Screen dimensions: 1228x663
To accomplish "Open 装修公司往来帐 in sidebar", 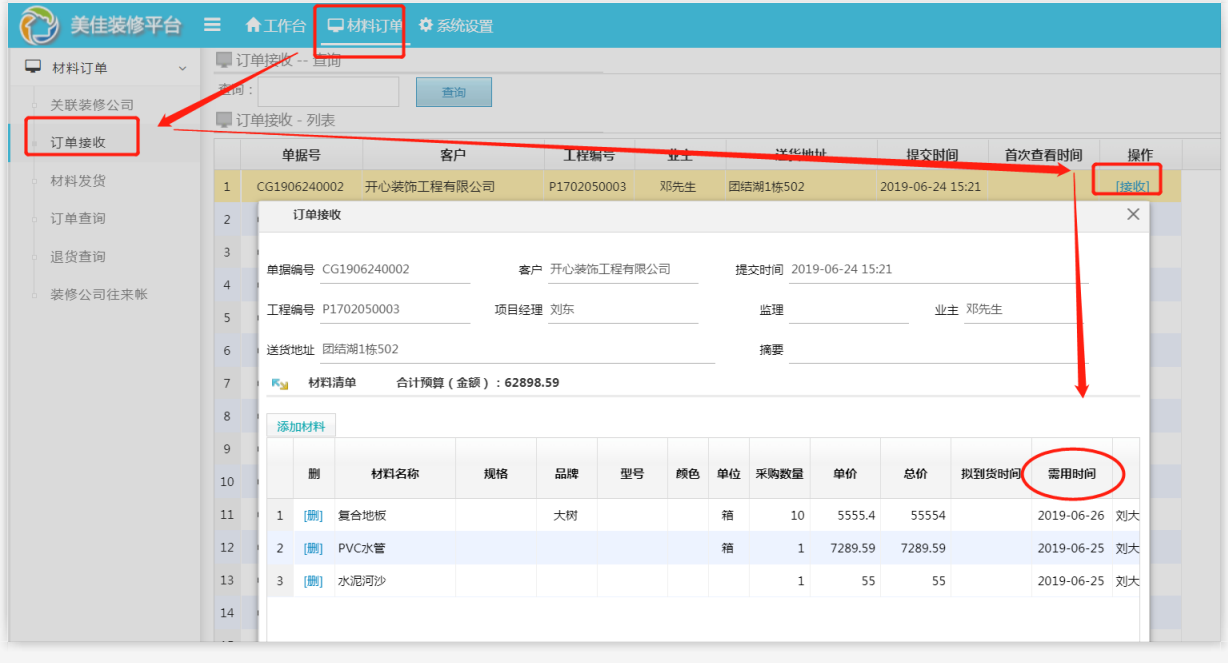I will [99, 294].
